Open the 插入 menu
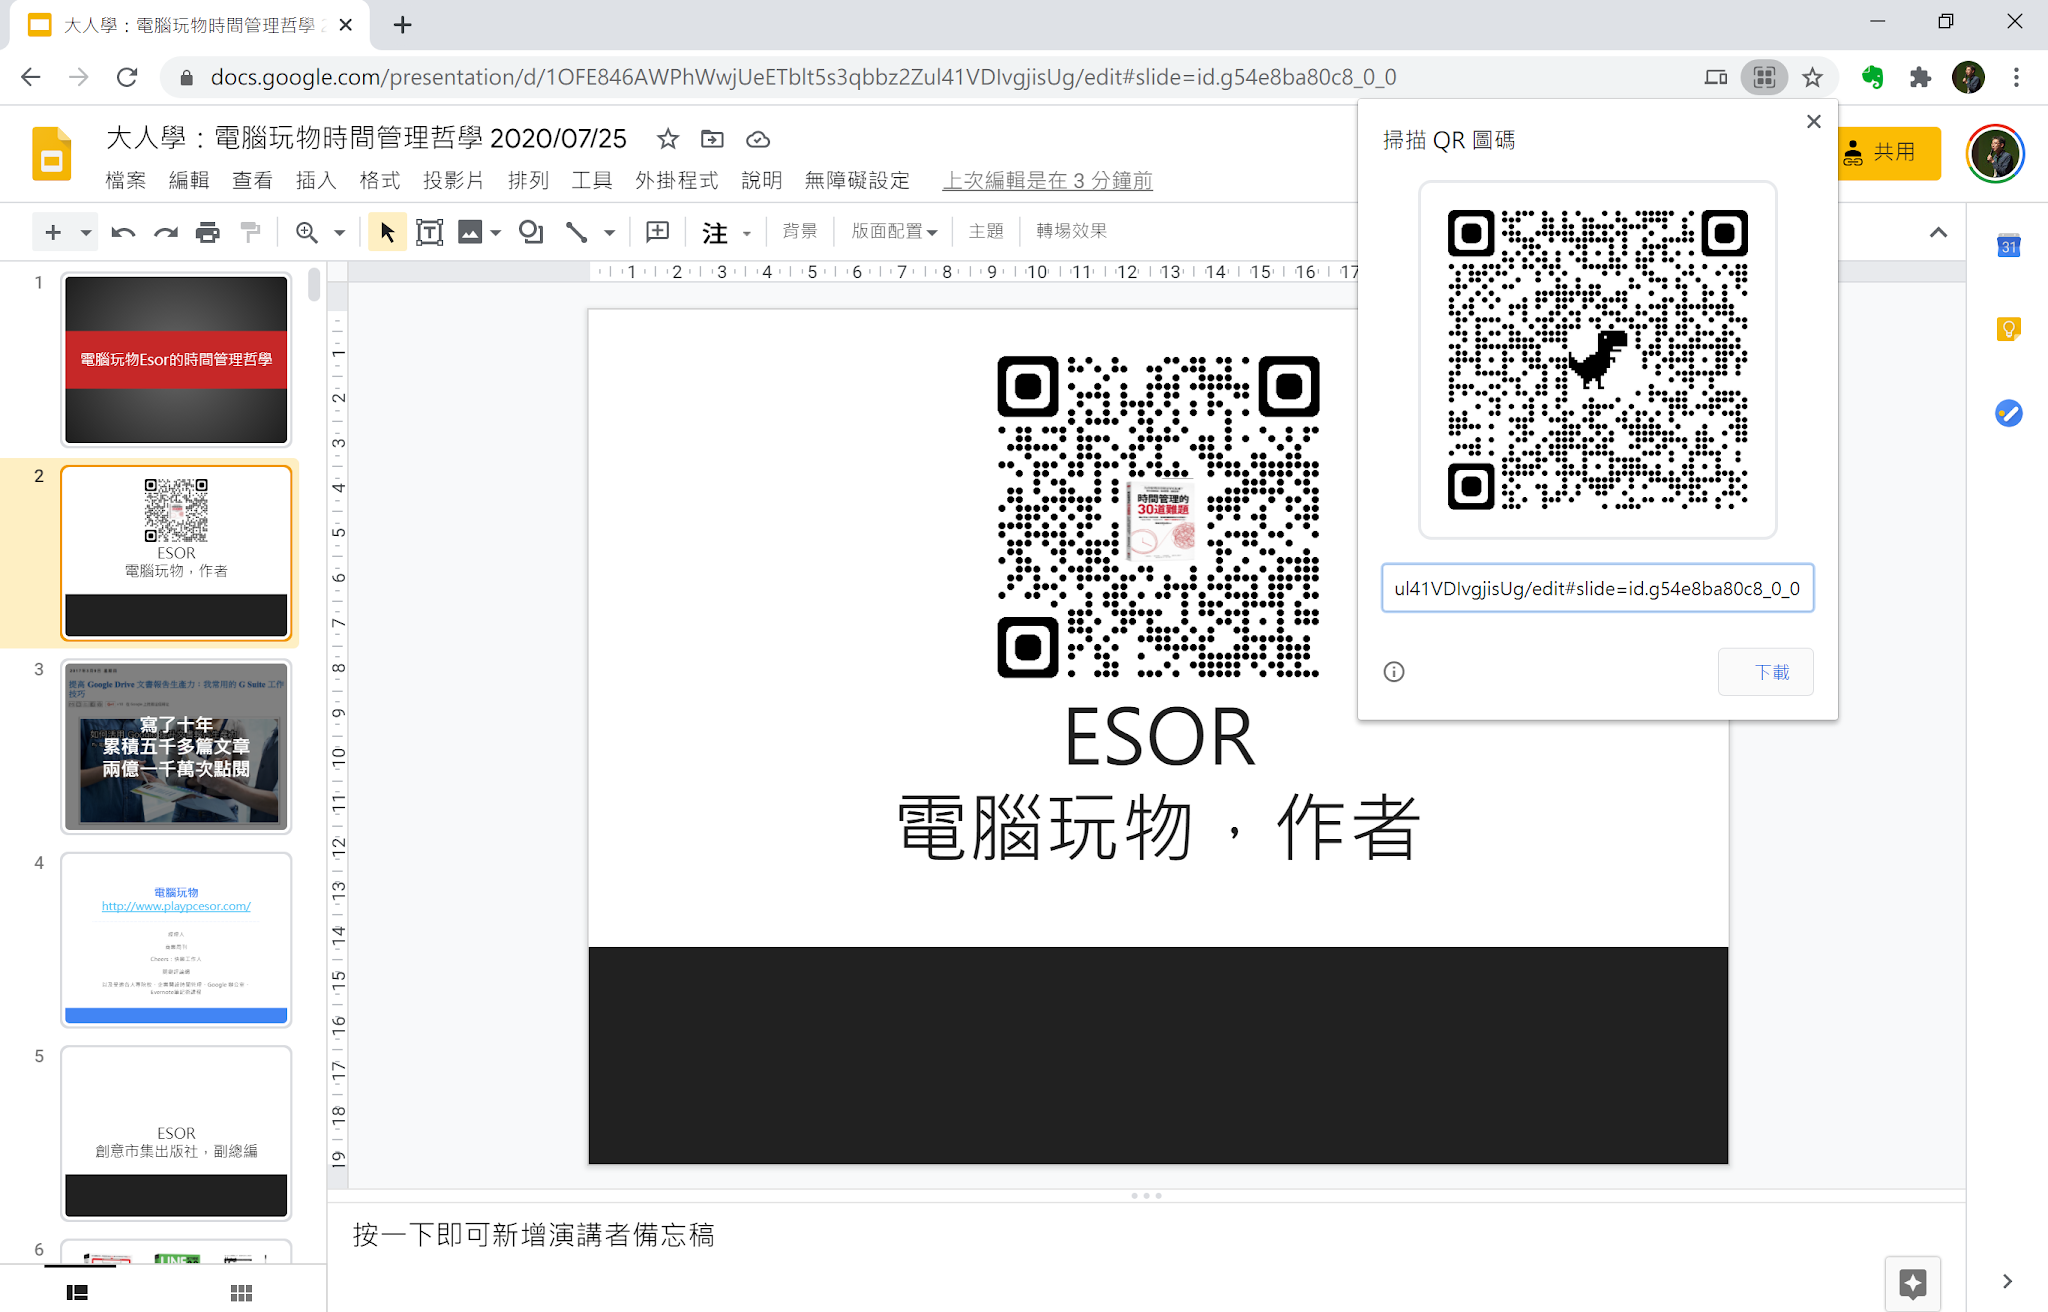 tap(315, 180)
